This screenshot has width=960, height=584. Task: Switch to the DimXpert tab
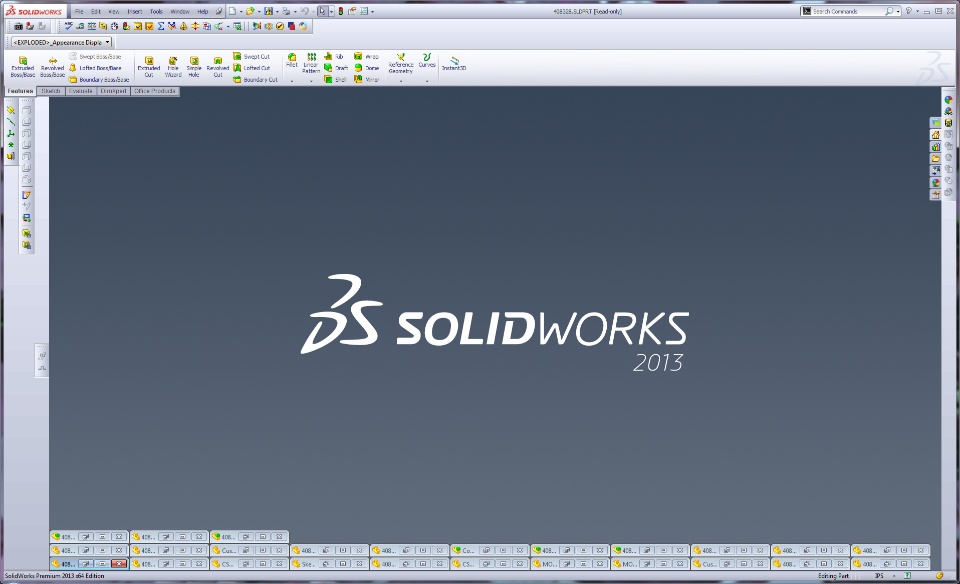coord(113,91)
